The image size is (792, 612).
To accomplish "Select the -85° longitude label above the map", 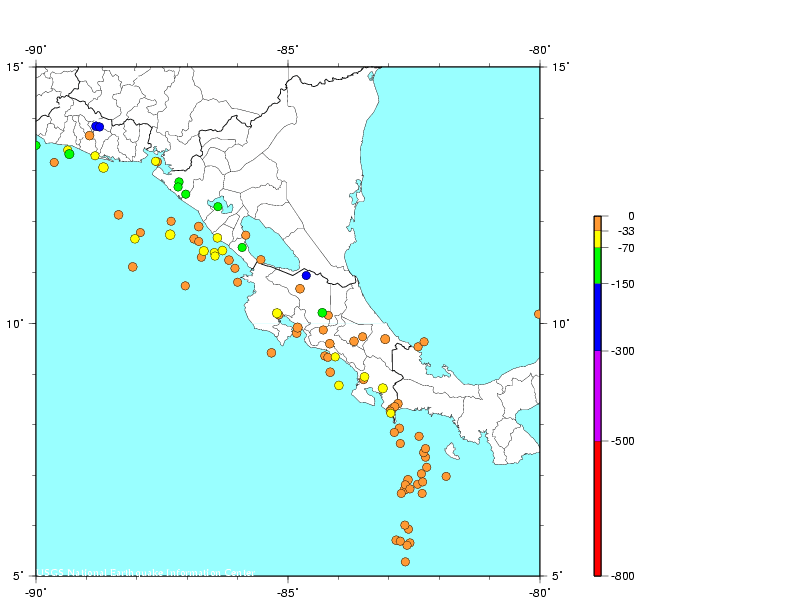I will pyautogui.click(x=288, y=51).
